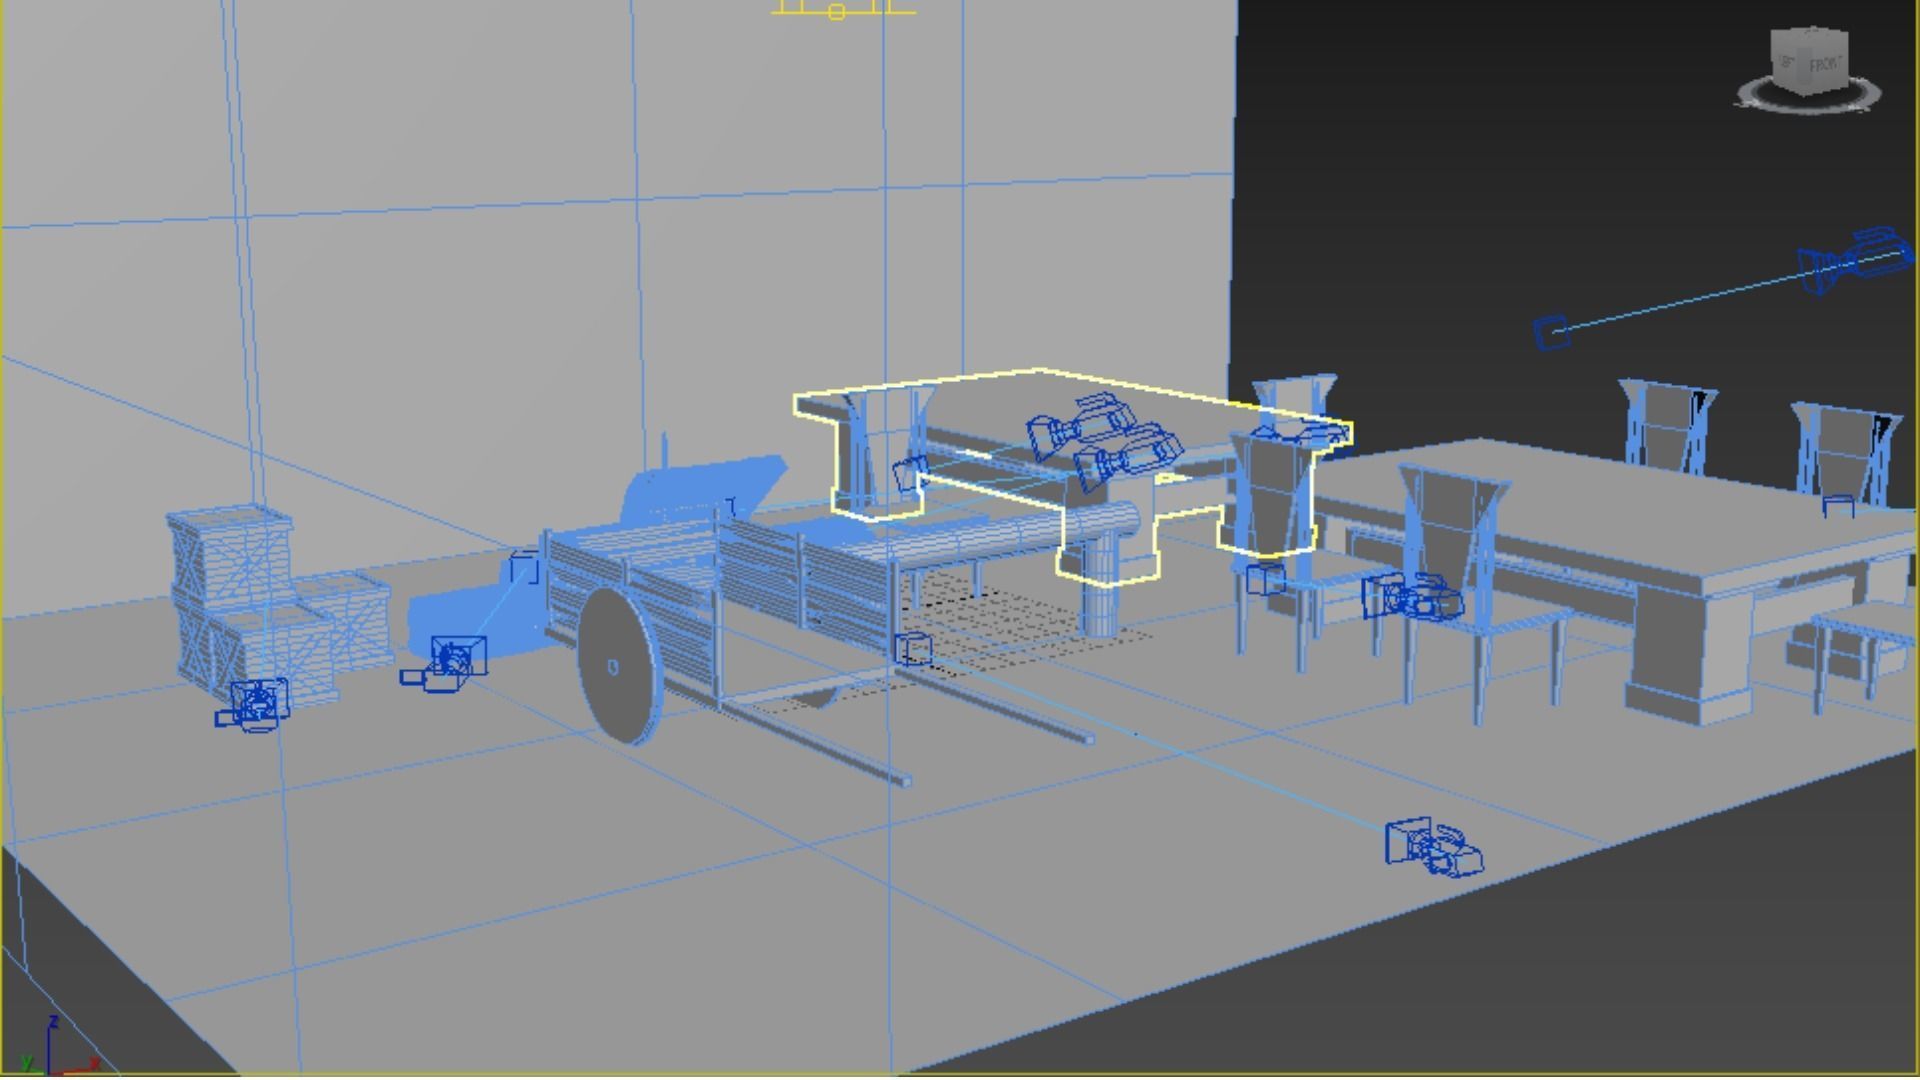1920x1080 pixels.
Task: Select the camera target box near the top-right camera
Action: click(1551, 332)
